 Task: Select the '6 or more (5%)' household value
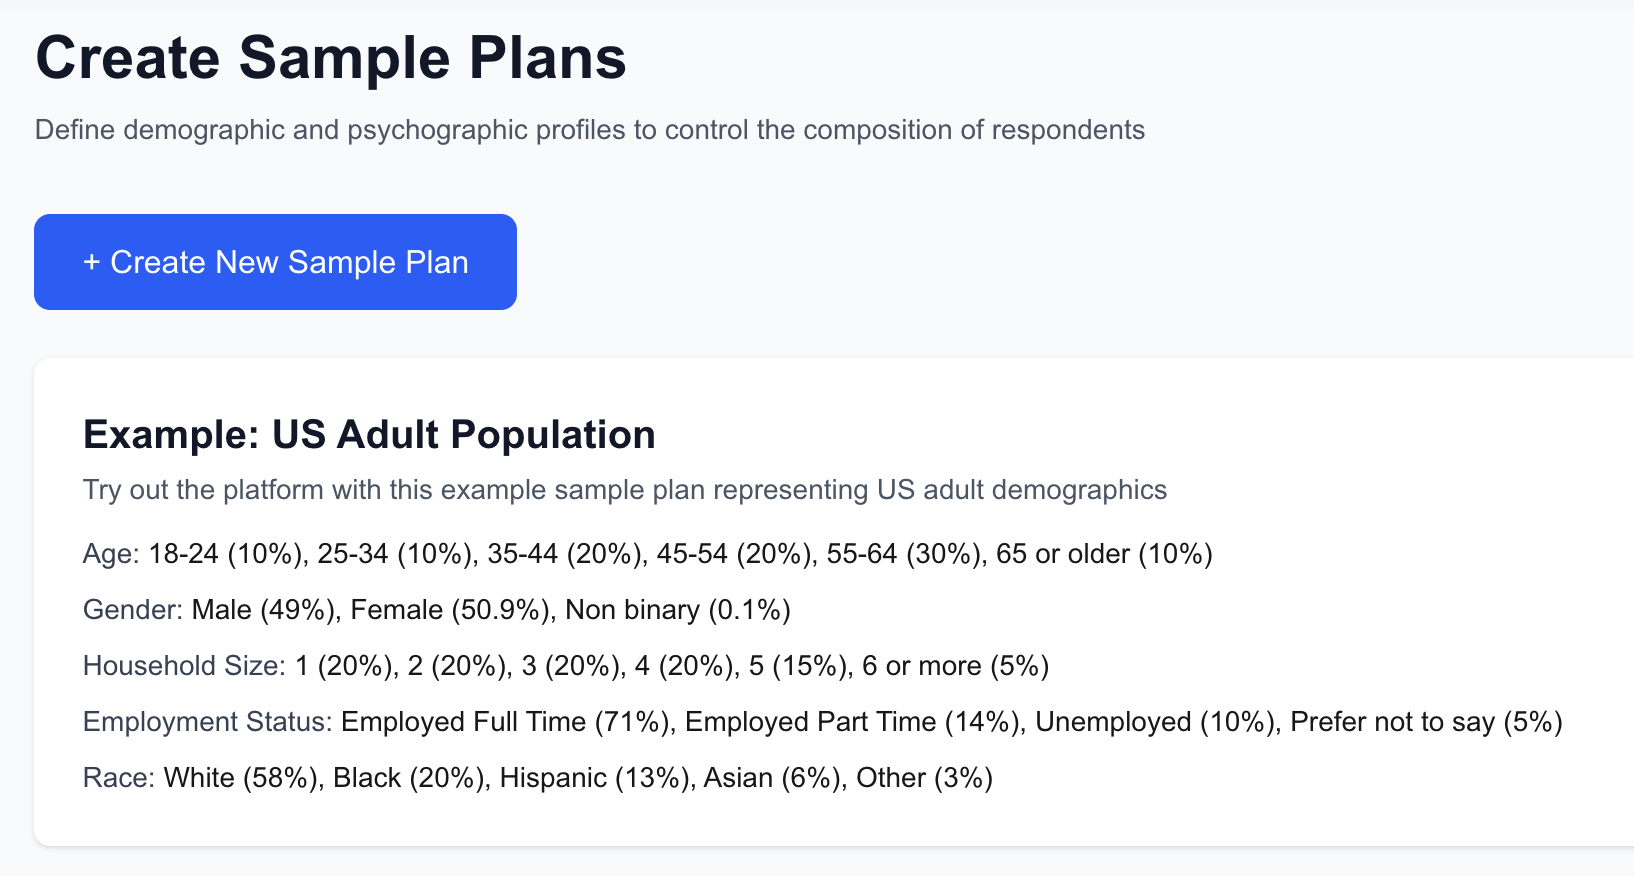pos(955,666)
